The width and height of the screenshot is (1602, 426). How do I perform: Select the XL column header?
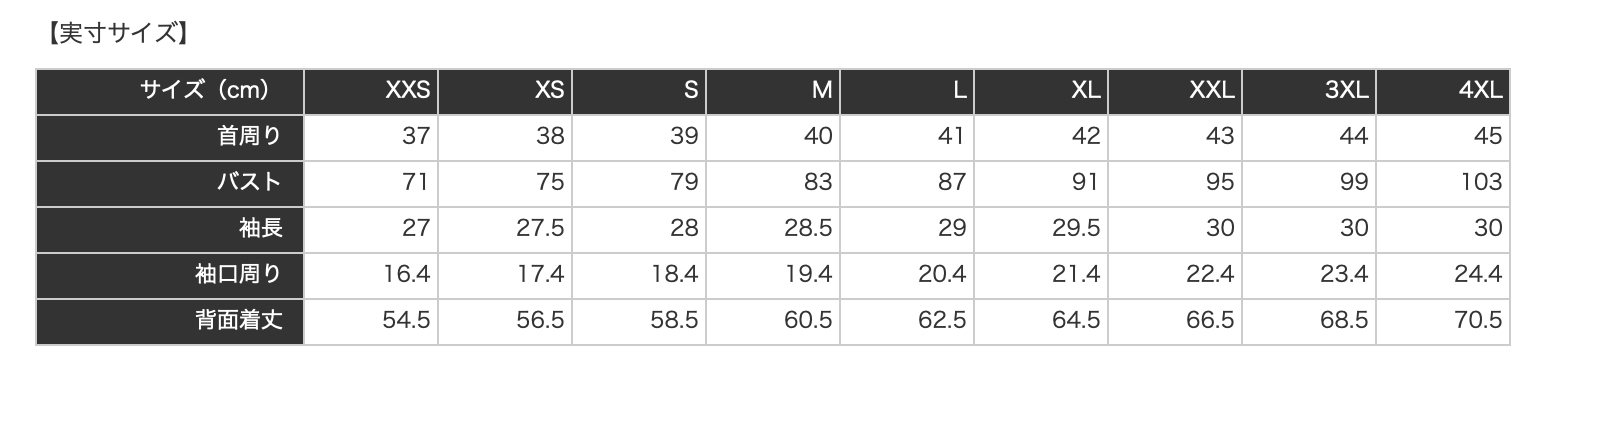click(x=1085, y=91)
